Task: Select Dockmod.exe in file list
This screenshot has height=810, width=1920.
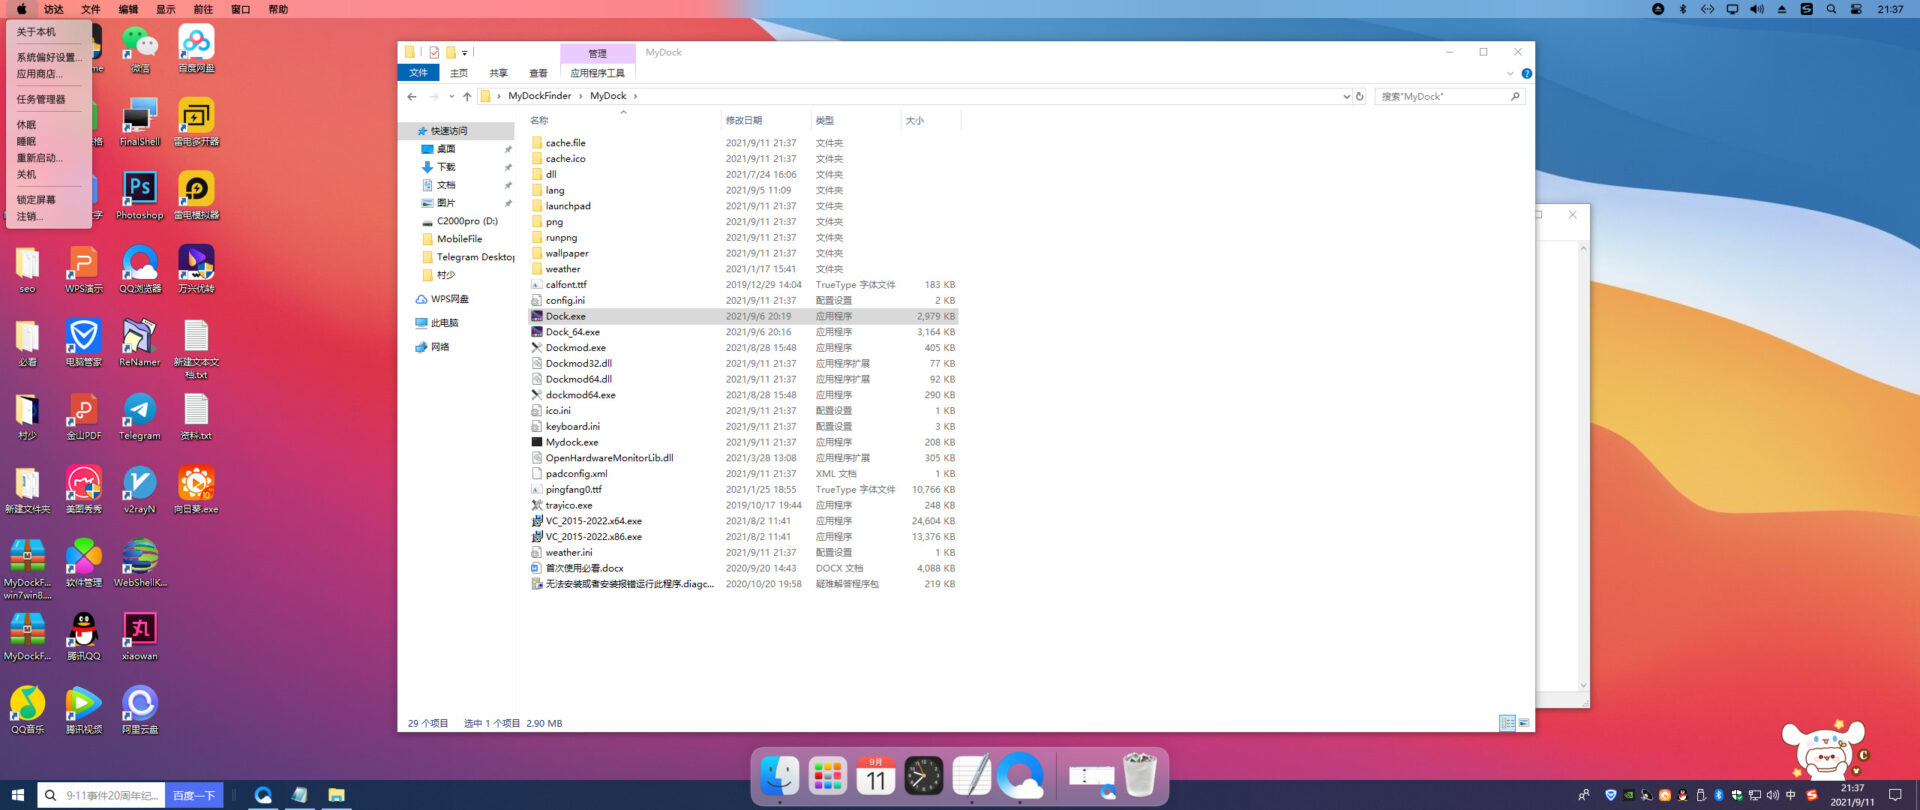Action: [x=575, y=348]
